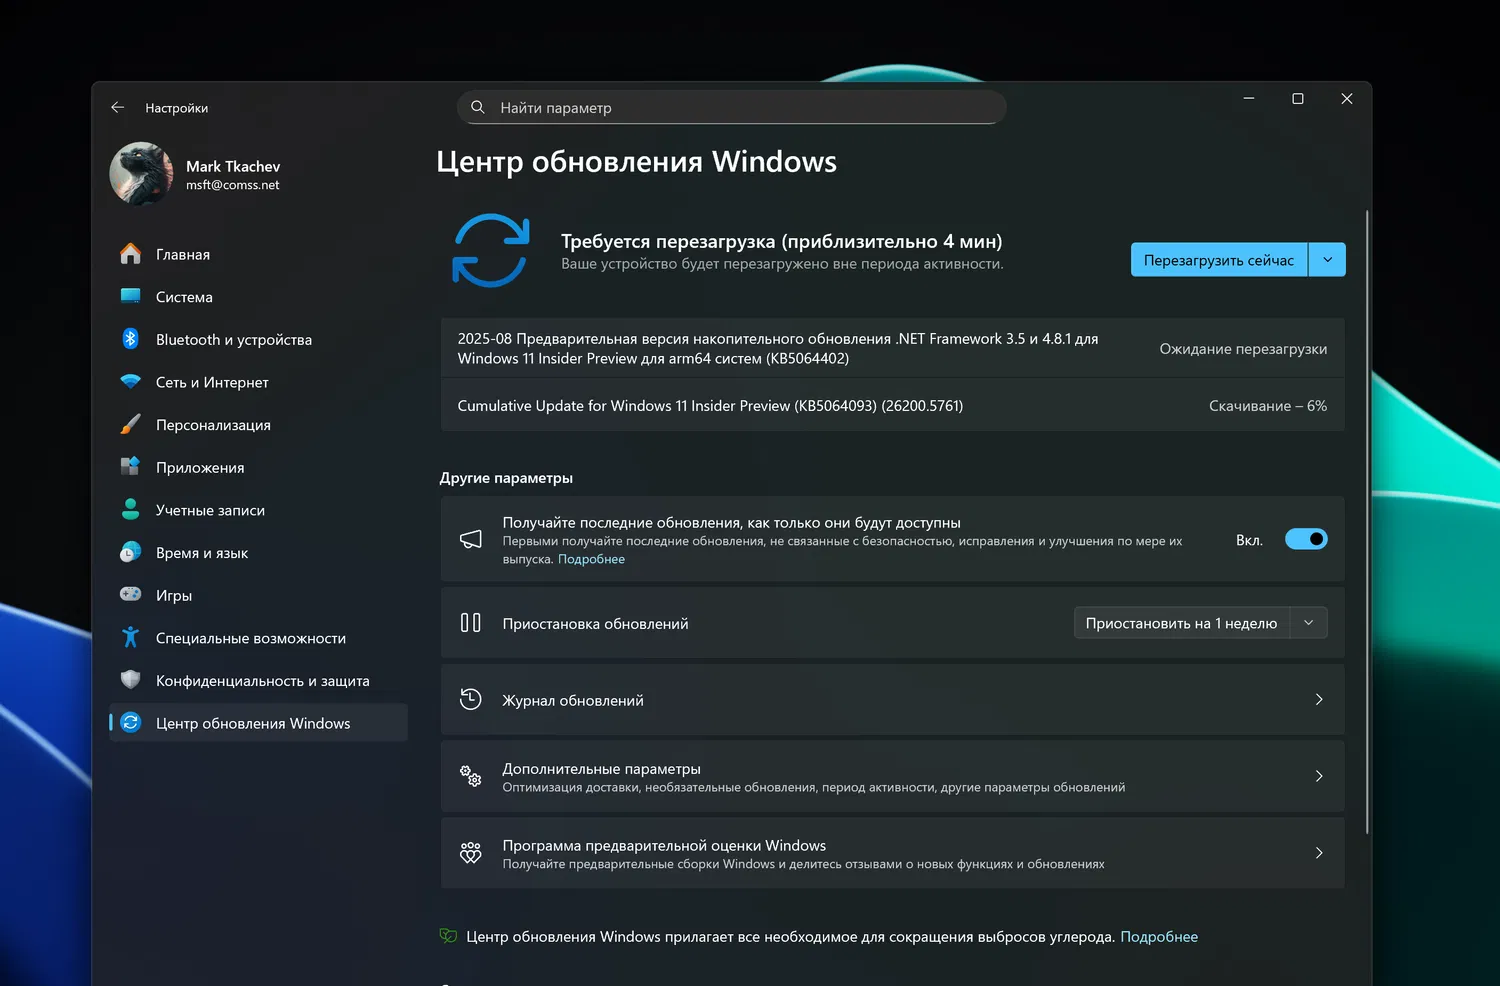Click the vertical scrollbar of the update page

pos(1367,522)
